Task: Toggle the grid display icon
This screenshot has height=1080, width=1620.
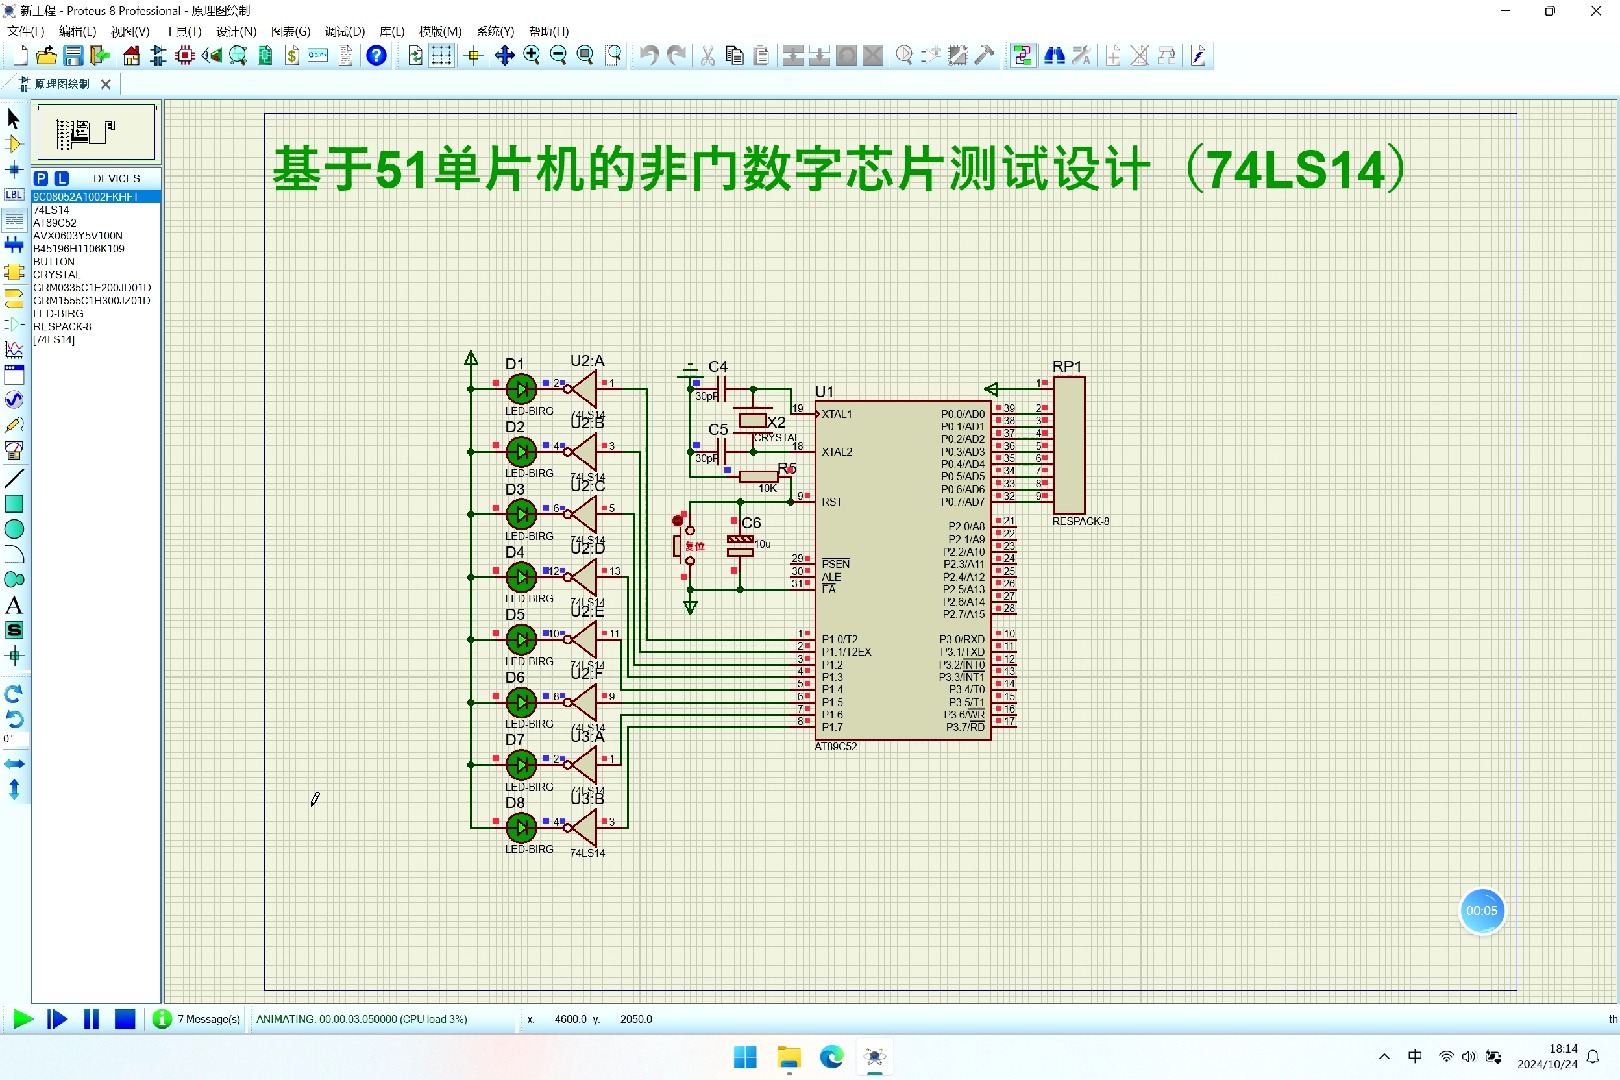Action: (440, 56)
